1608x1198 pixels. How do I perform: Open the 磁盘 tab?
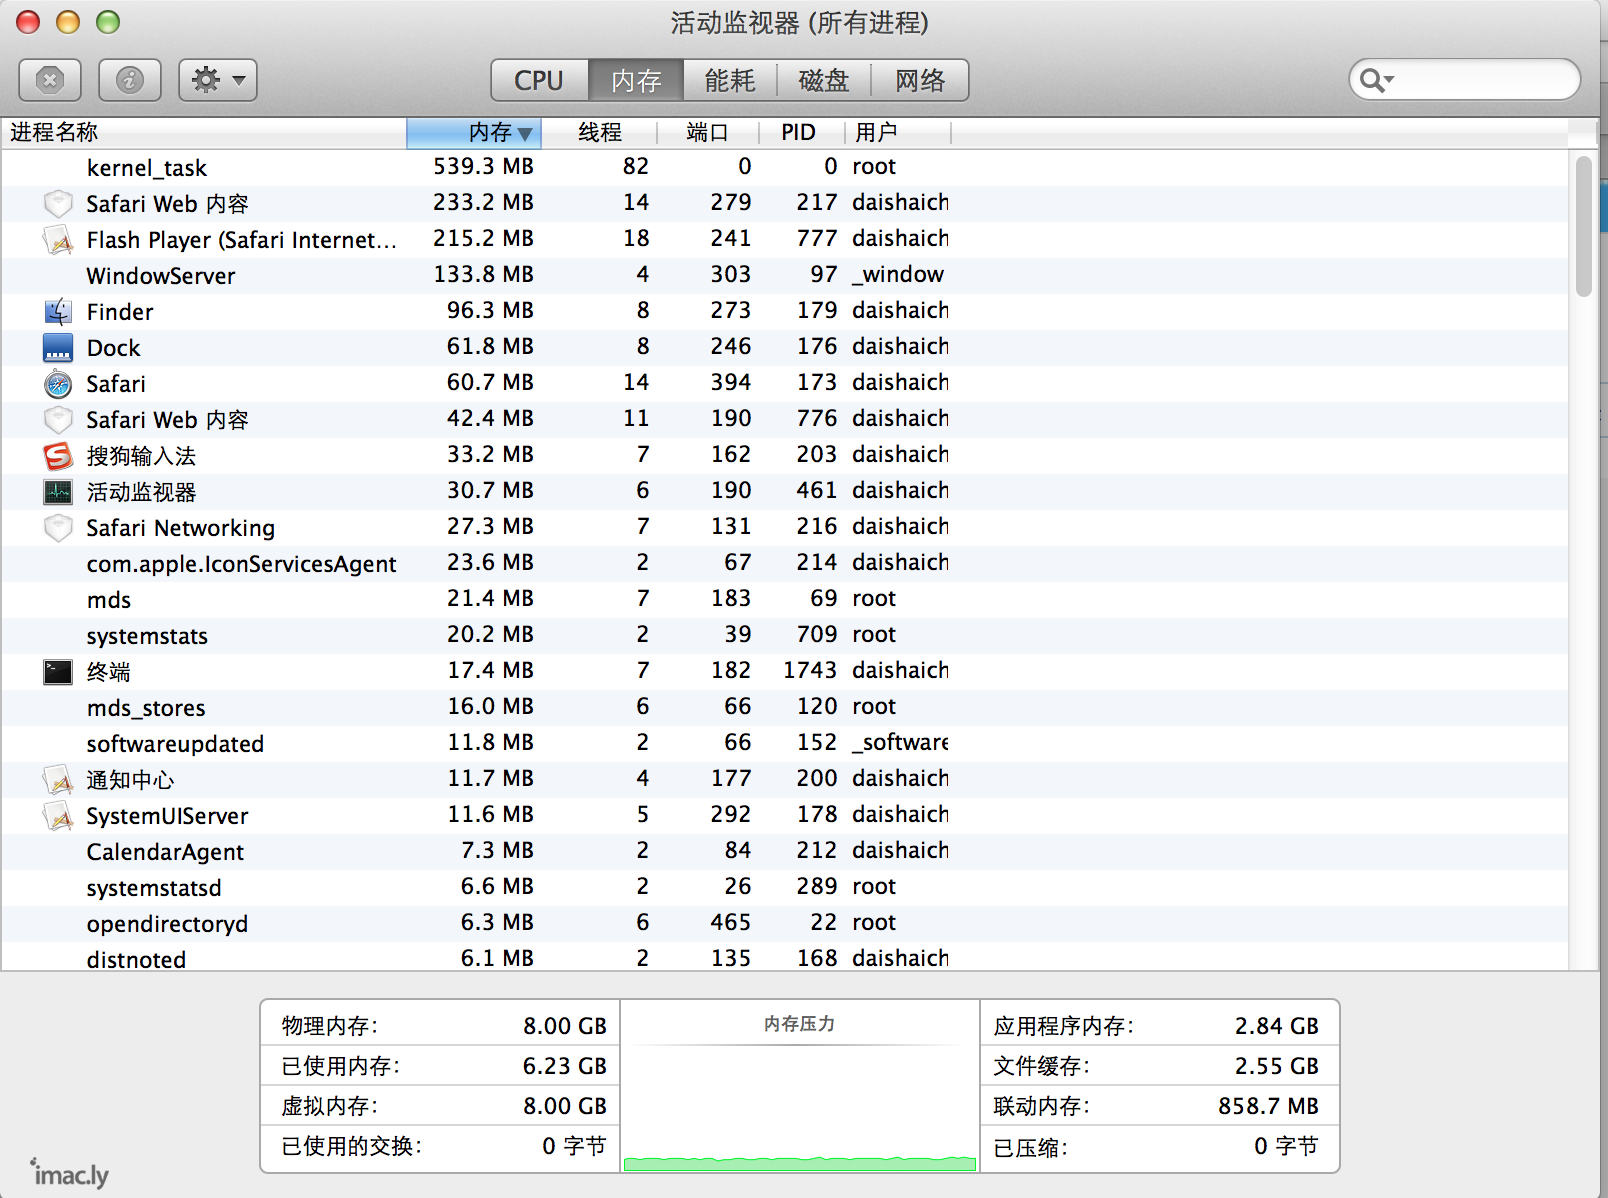click(x=824, y=80)
